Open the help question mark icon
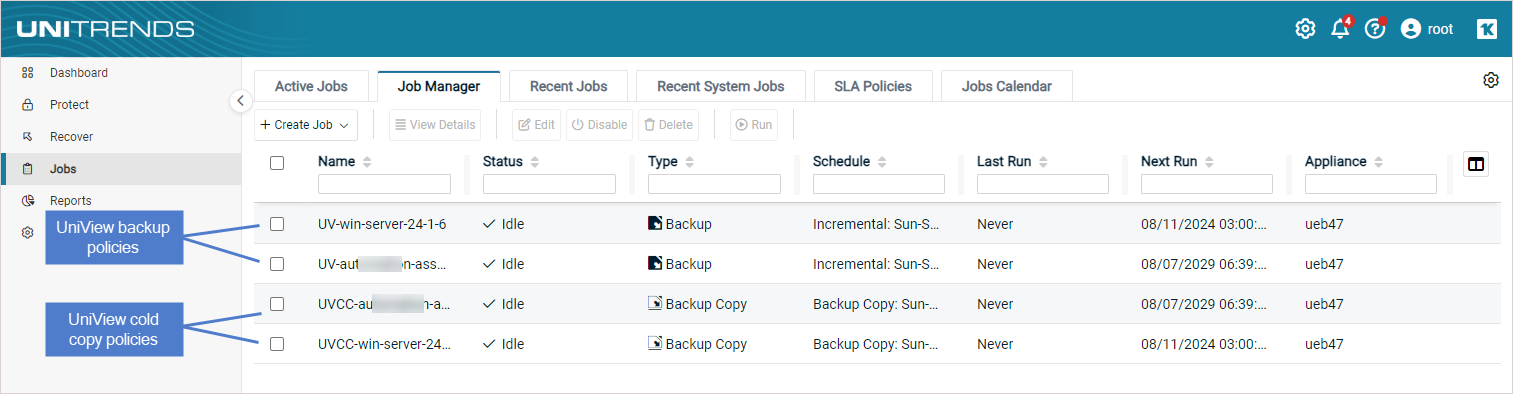 [1375, 28]
